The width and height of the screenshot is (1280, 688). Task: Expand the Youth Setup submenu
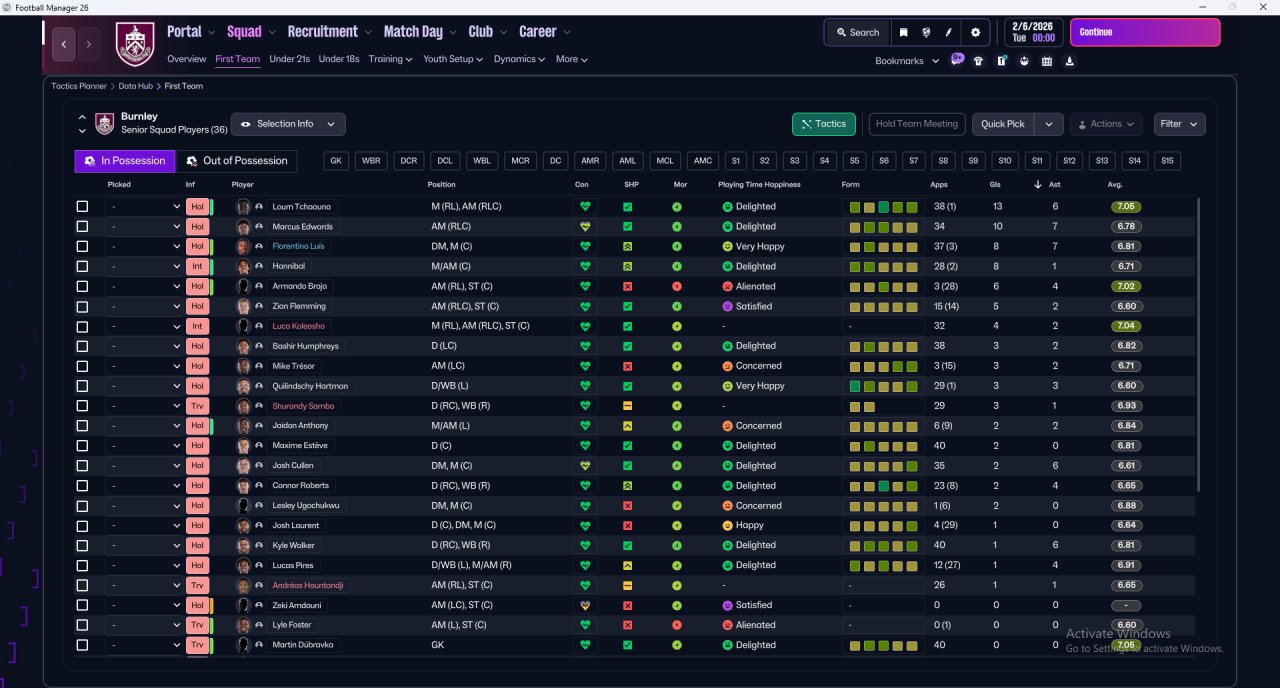coord(452,59)
